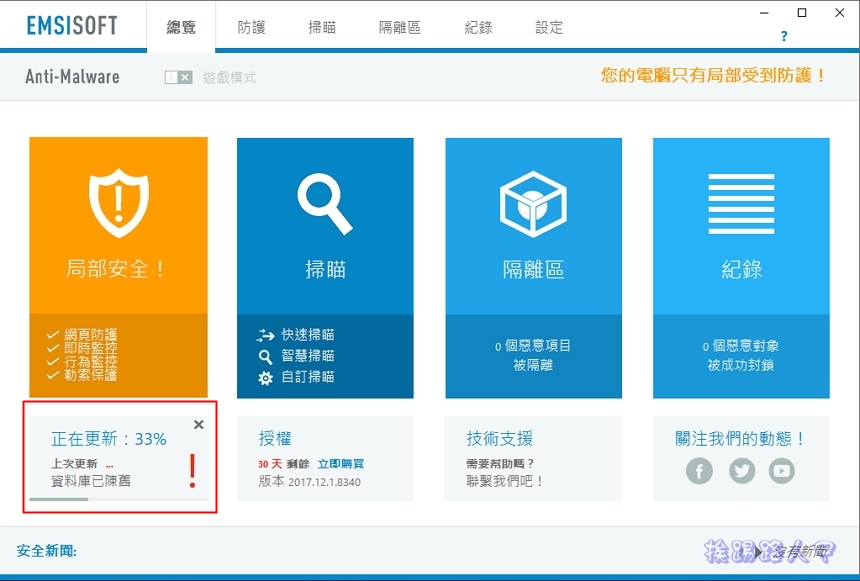Viewport: 860px width, 581px height.
Task: Open the 總覽 overview tab
Action: 181,27
